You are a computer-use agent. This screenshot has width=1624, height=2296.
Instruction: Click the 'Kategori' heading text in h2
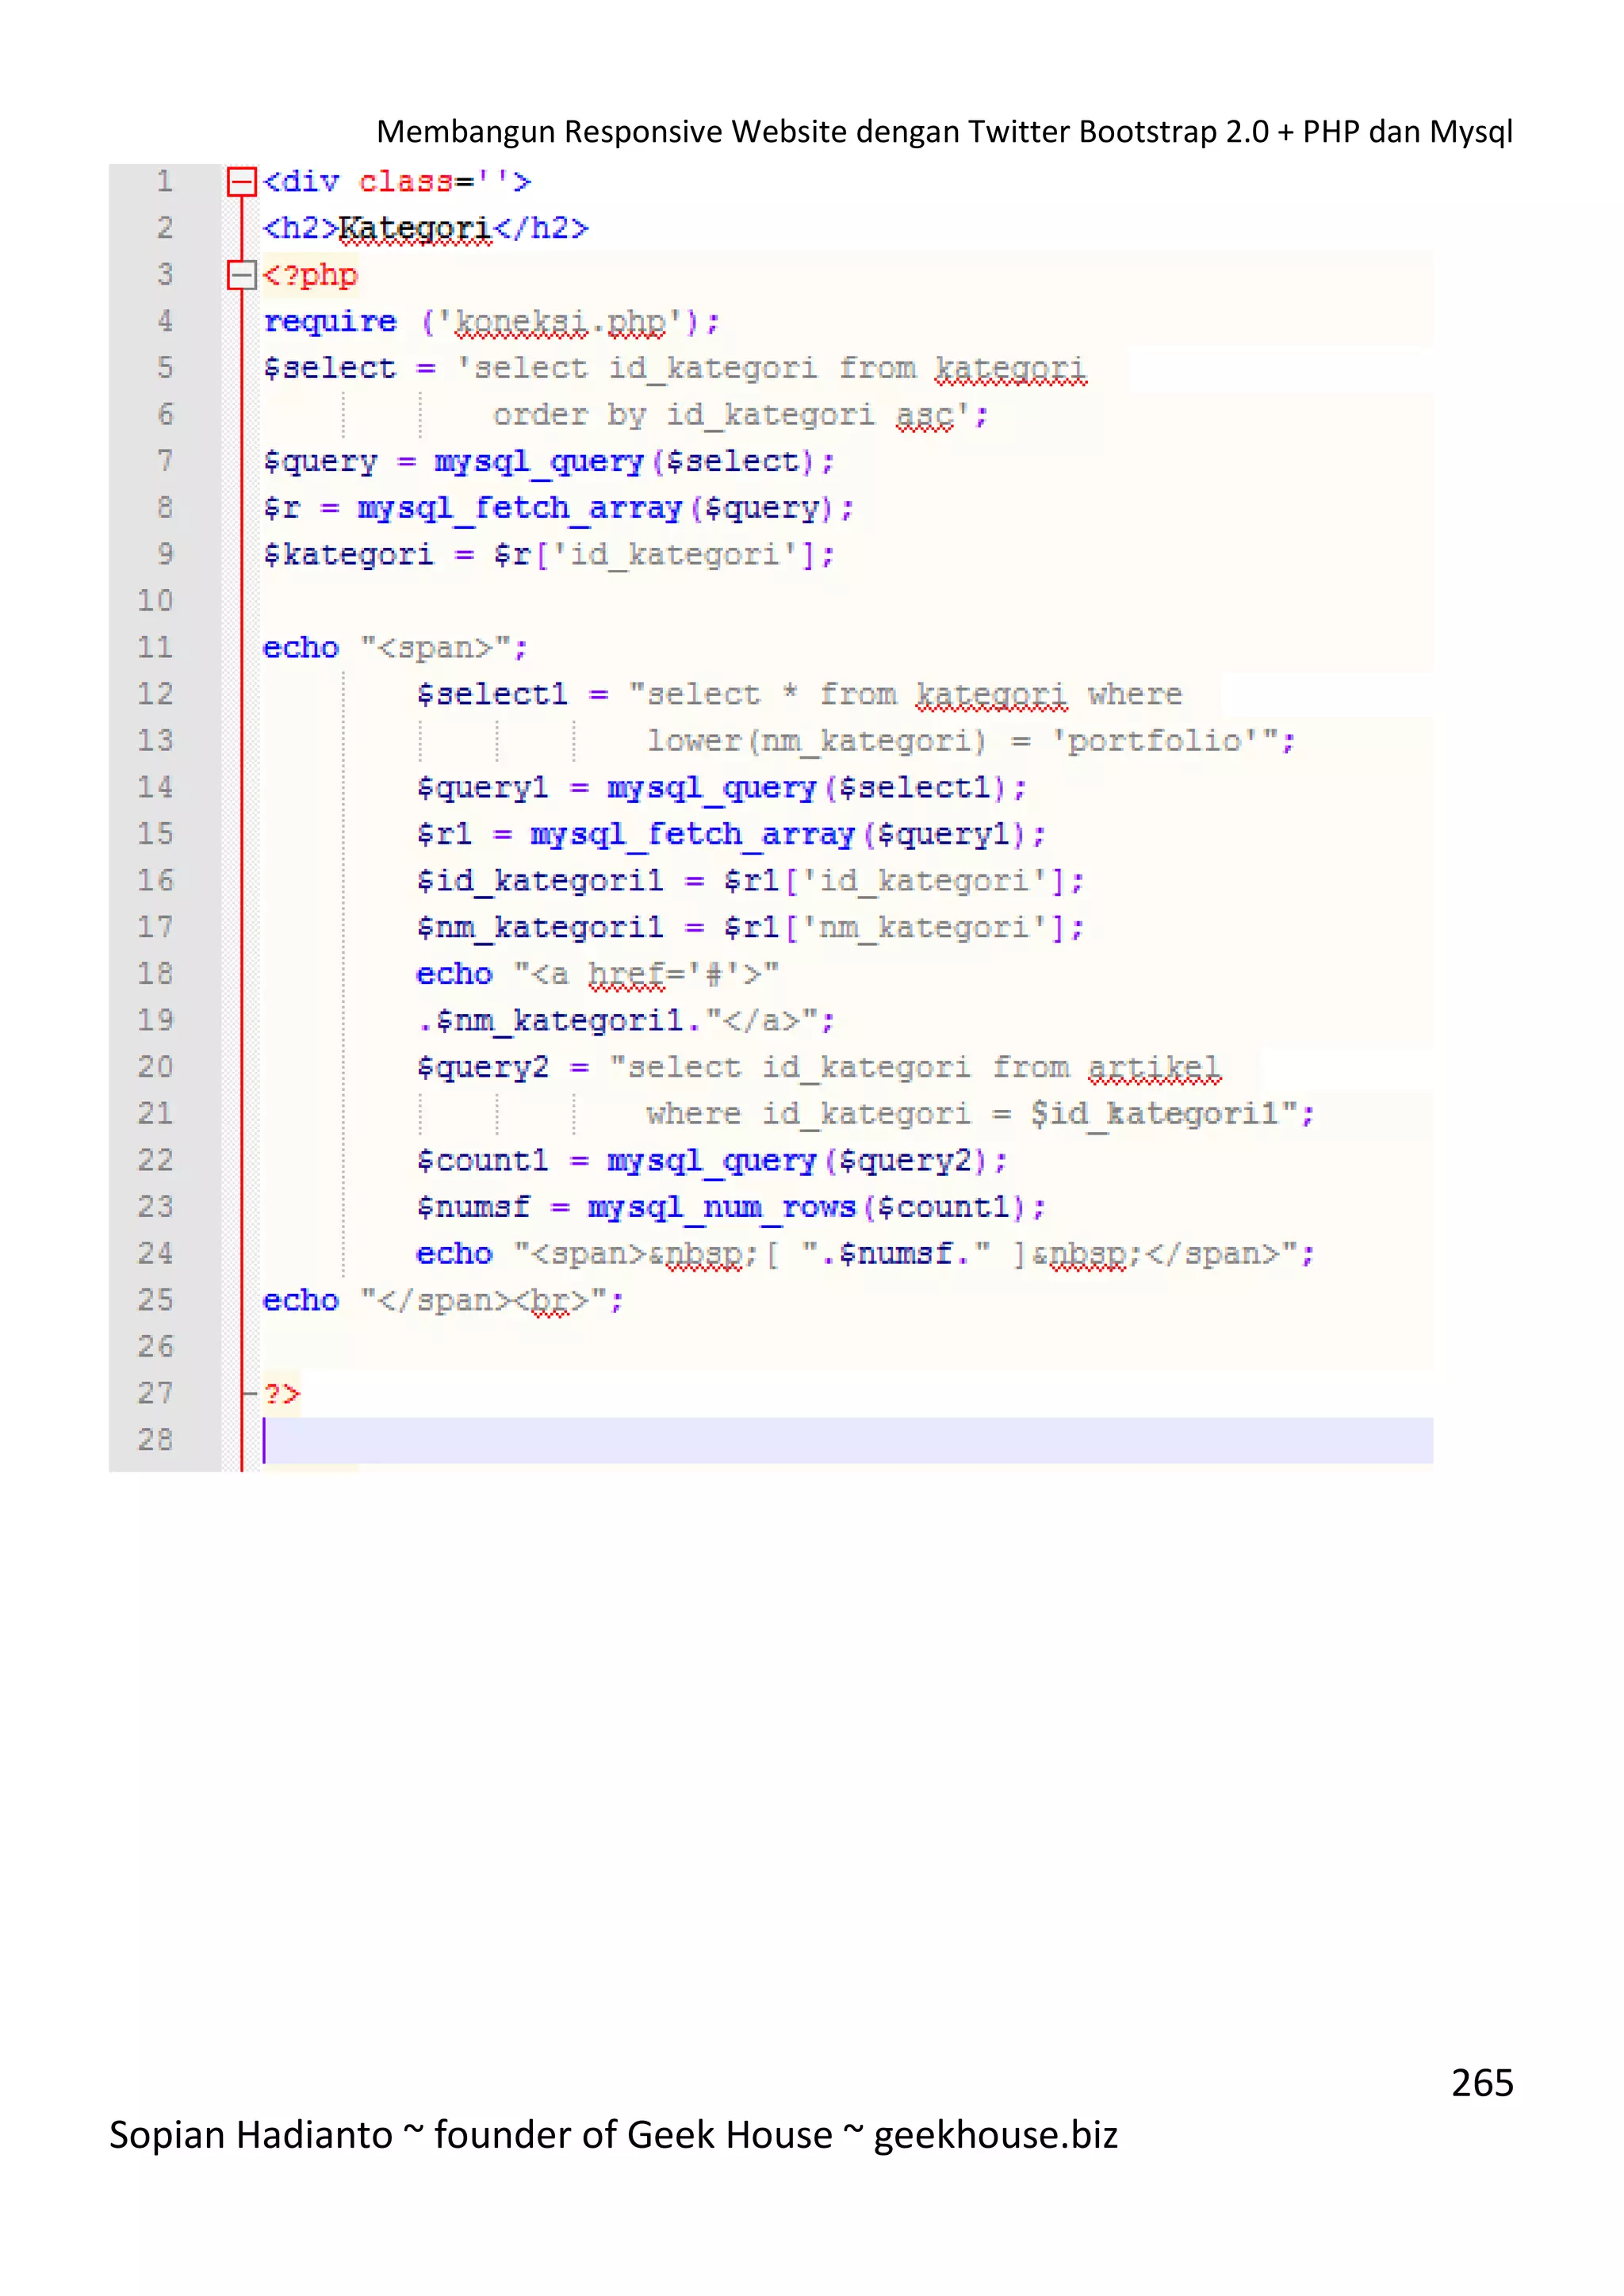[x=415, y=229]
